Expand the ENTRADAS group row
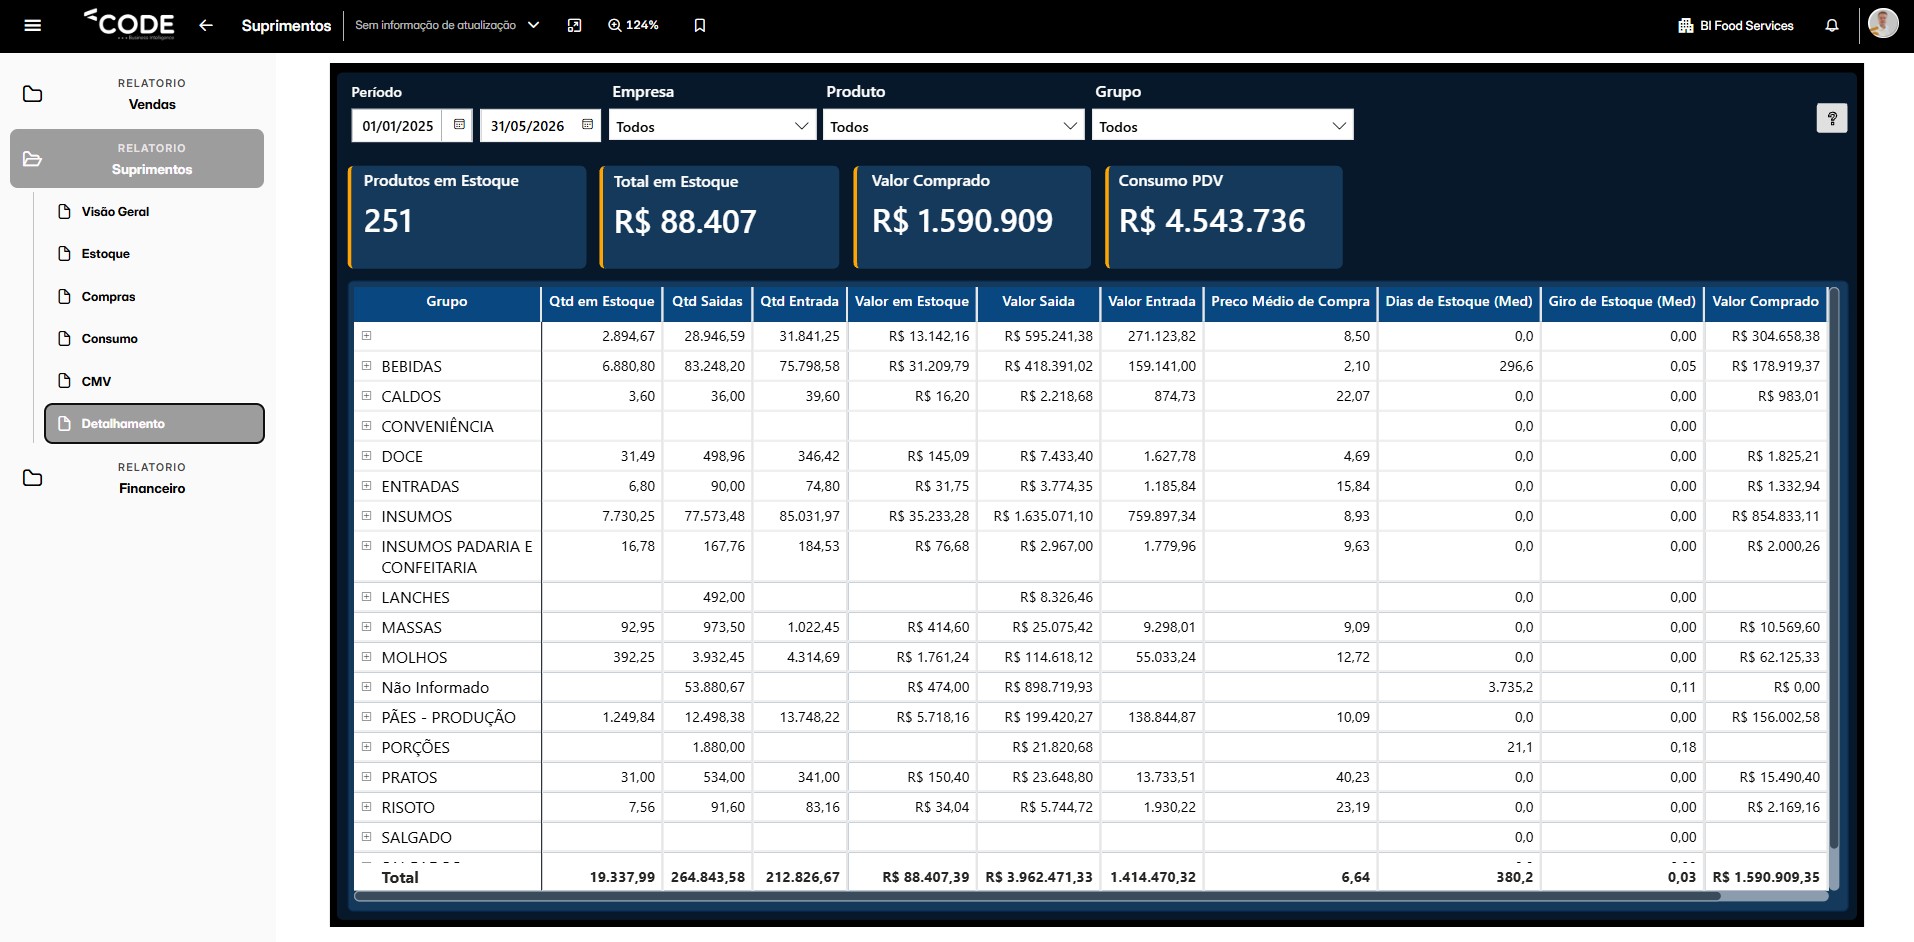This screenshot has height=942, width=1914. click(366, 485)
